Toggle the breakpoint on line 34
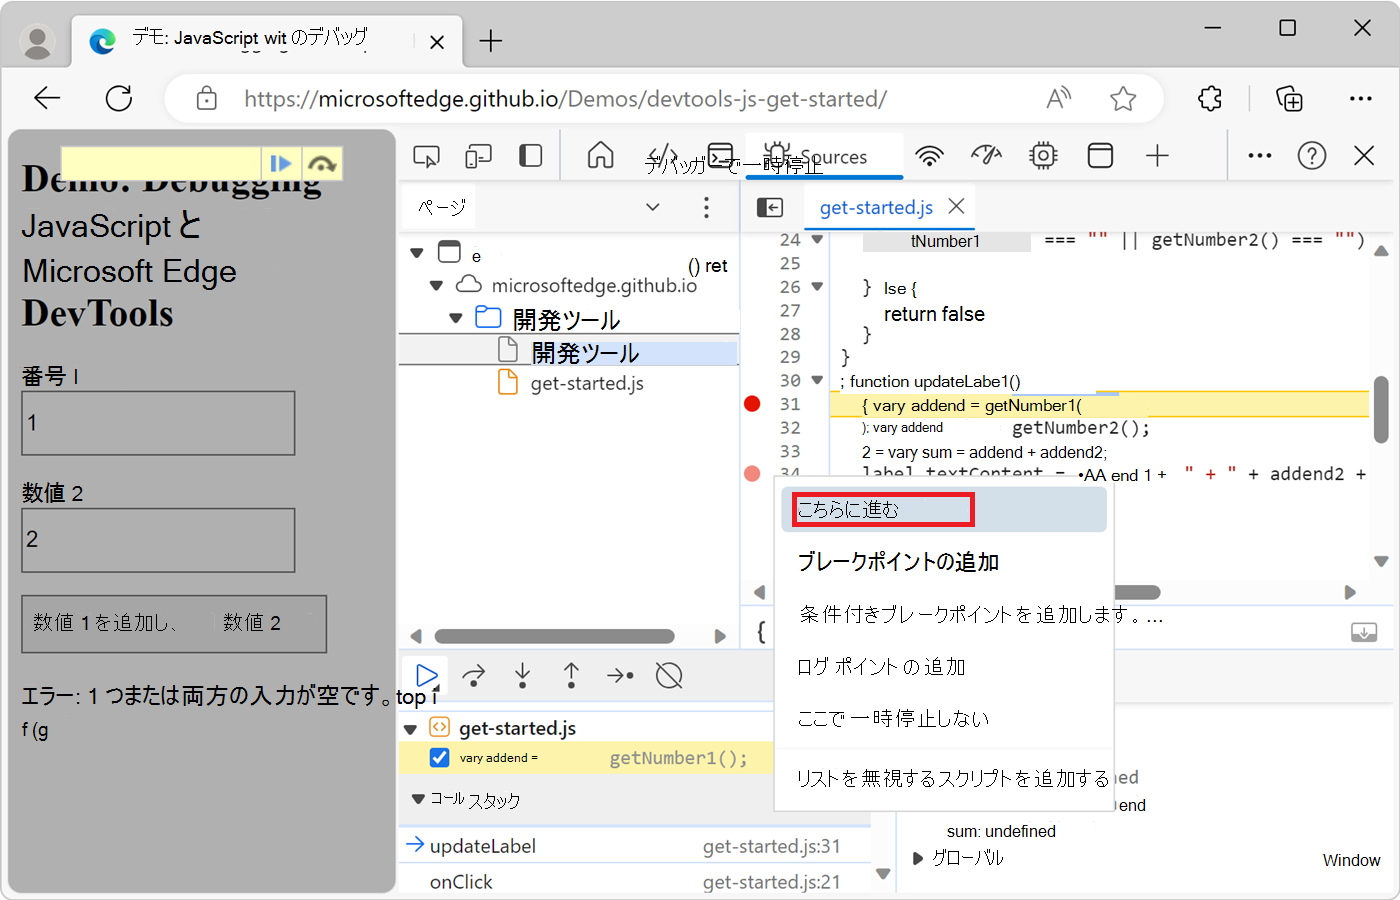This screenshot has width=1400, height=900. tap(752, 473)
